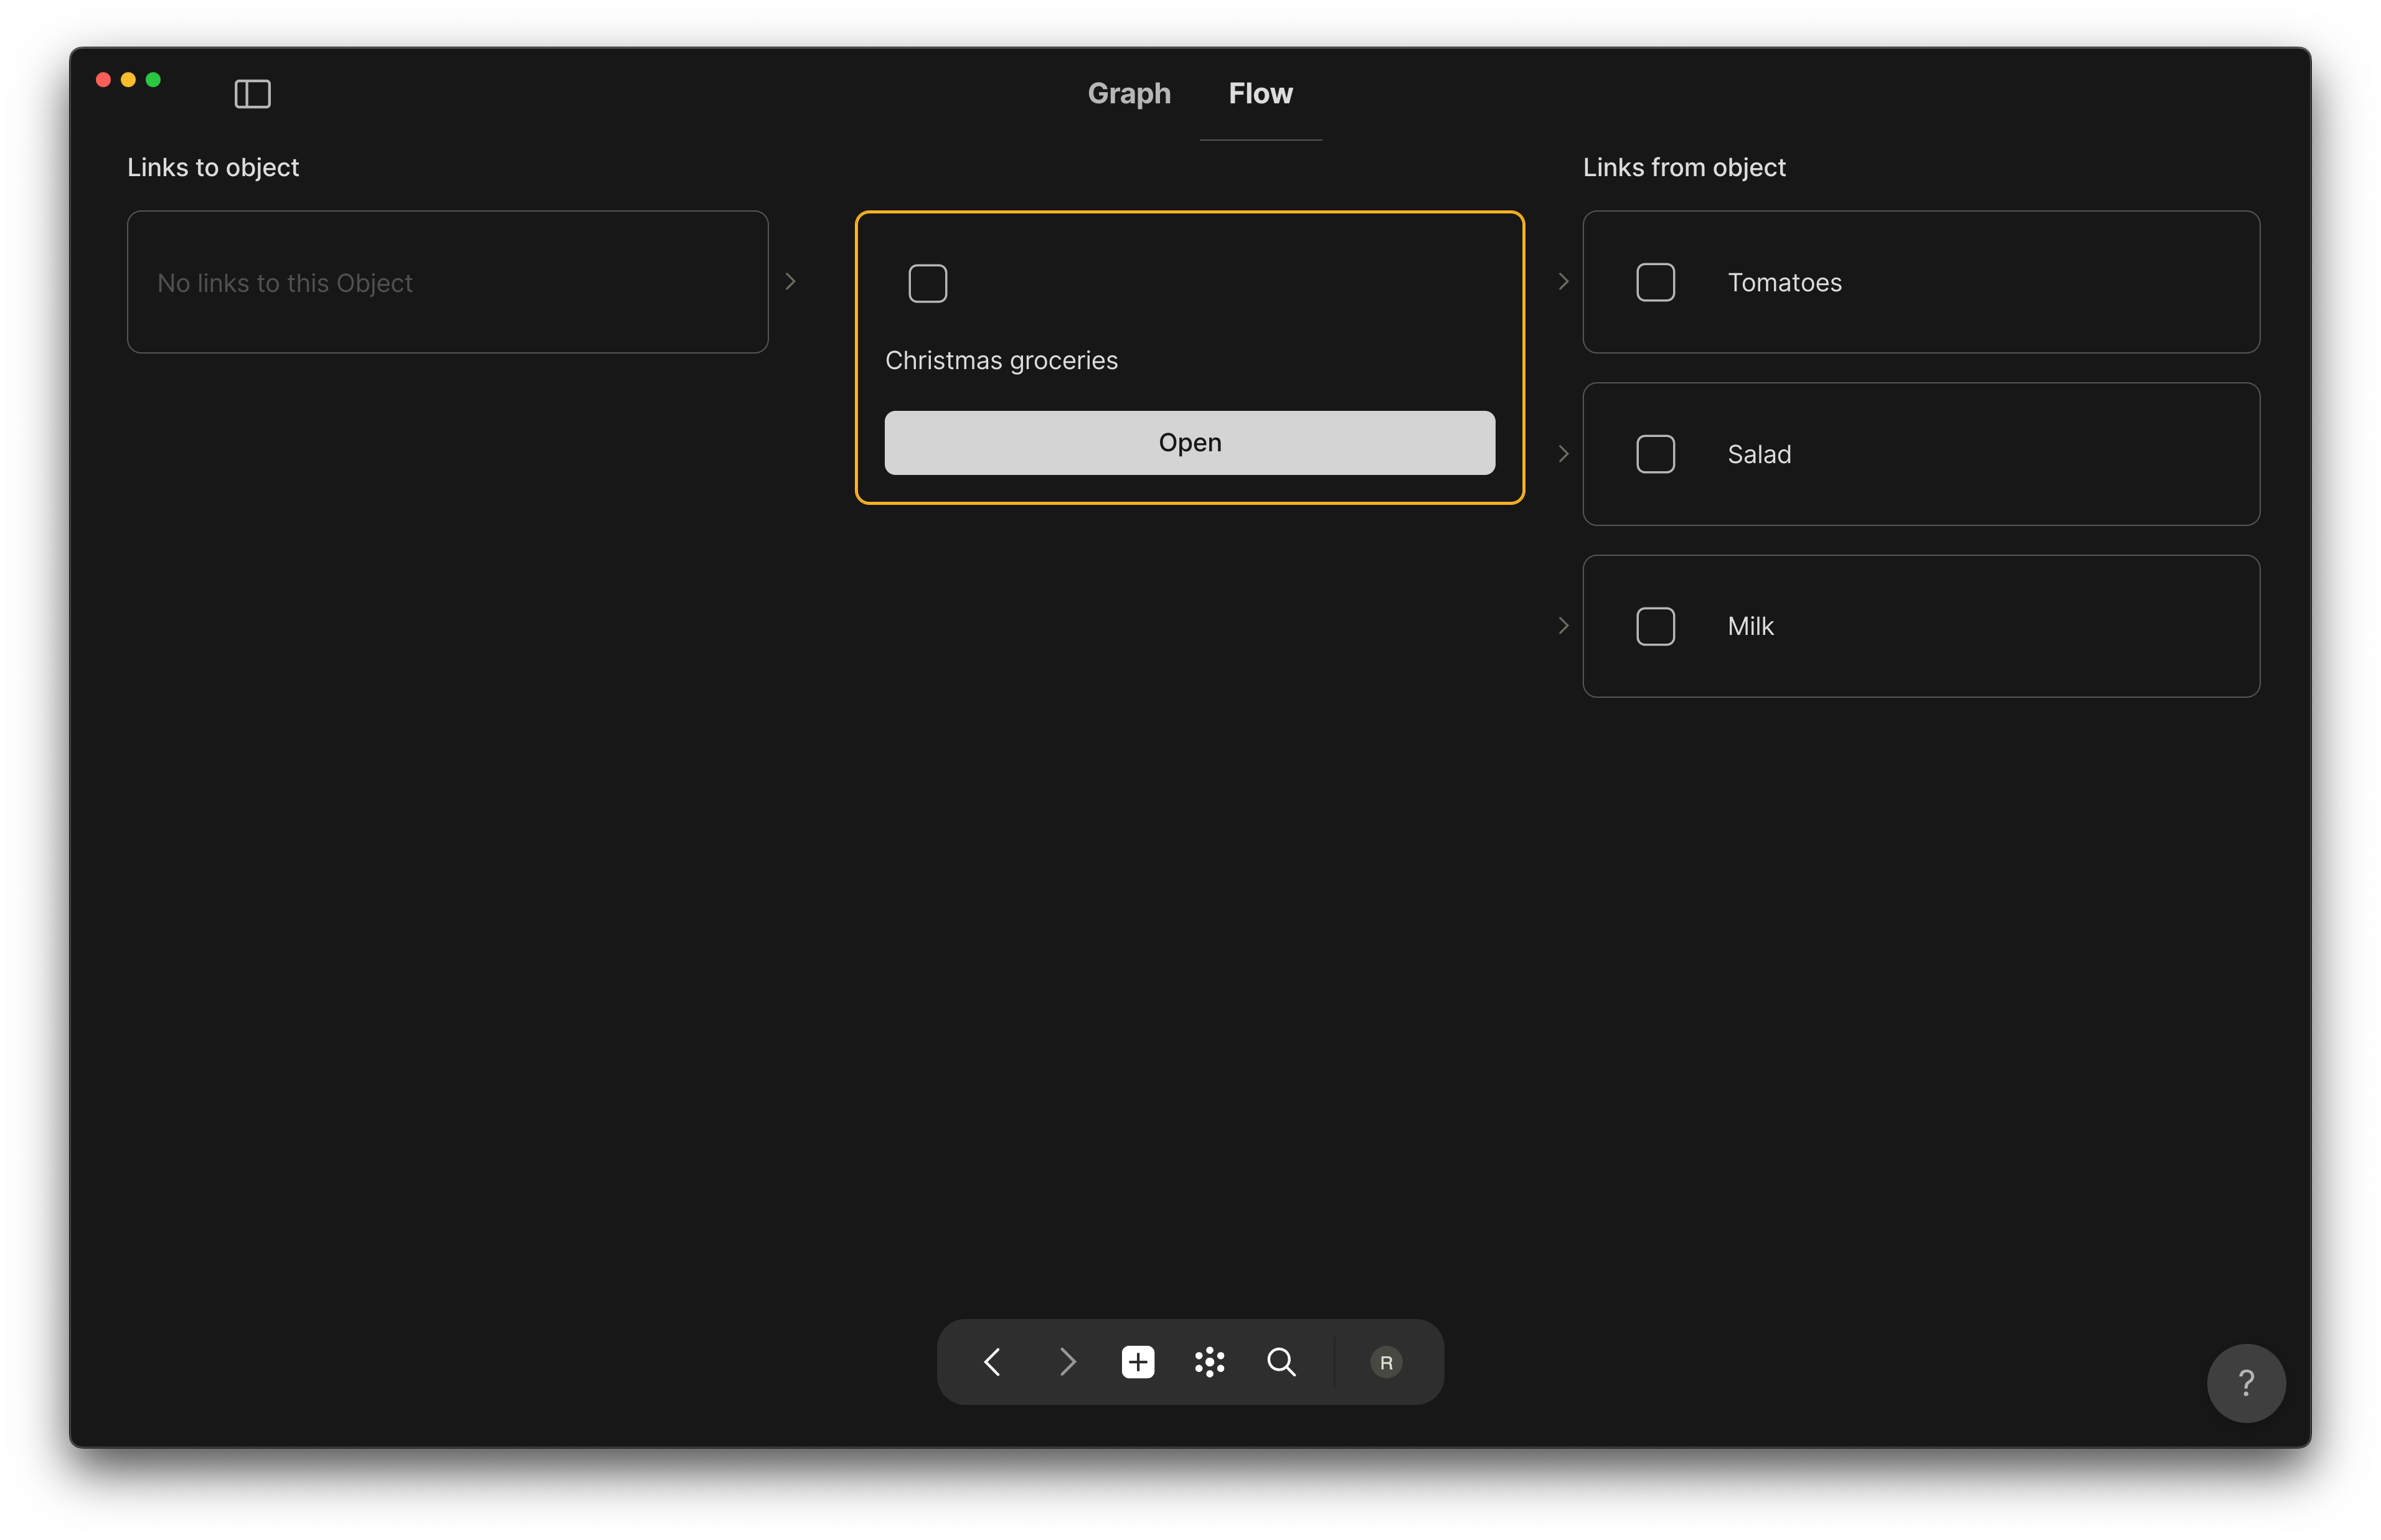The width and height of the screenshot is (2381, 1540).
Task: Click the R profile avatar
Action: pos(1386,1361)
